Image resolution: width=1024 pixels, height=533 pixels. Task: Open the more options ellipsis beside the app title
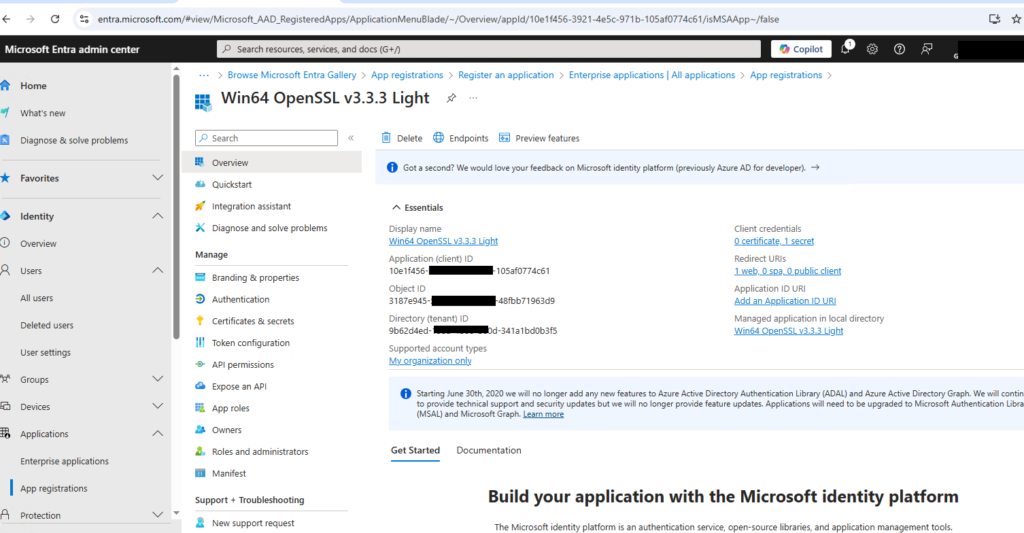[x=473, y=98]
